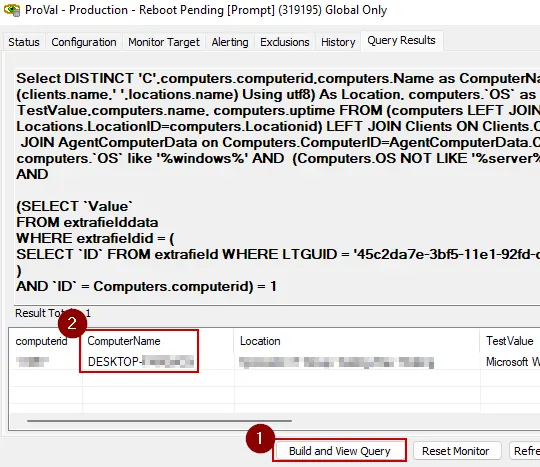Select the Exclusions tab
Viewport: 540px width, 467px height.
284,42
